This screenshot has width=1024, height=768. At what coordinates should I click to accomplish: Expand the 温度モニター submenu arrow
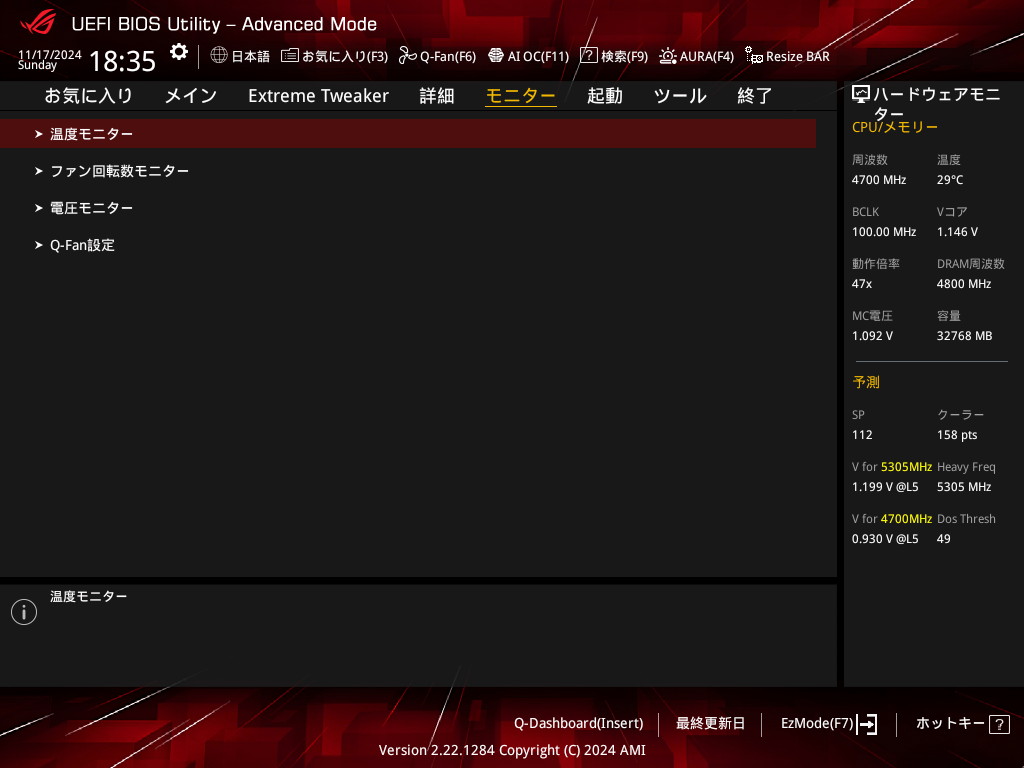click(39, 134)
